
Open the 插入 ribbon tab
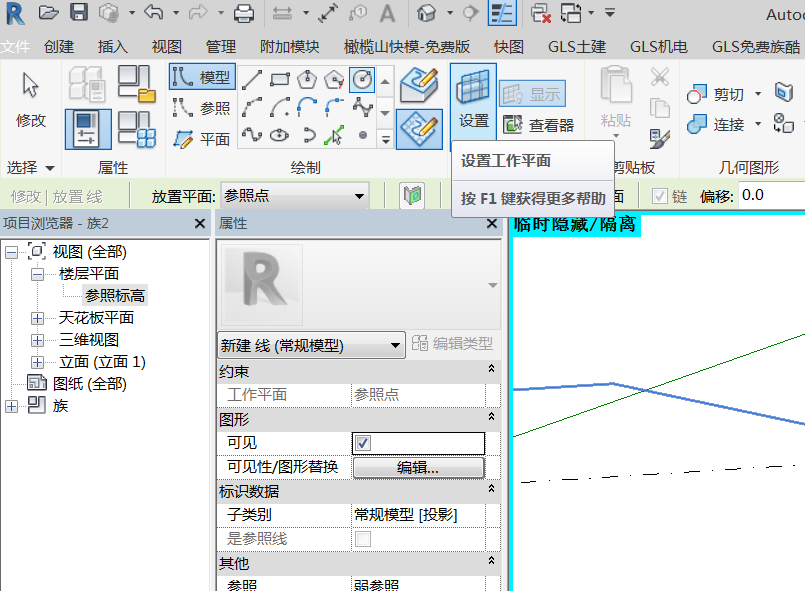(112, 47)
